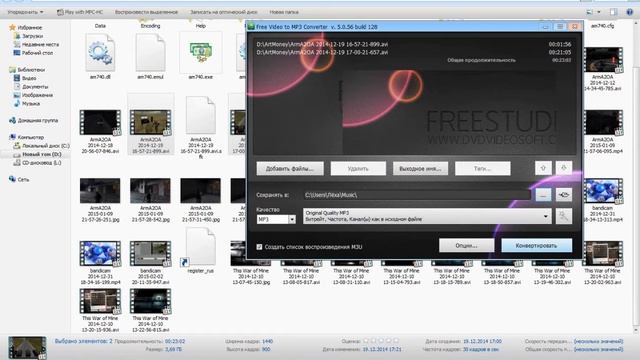Click the preview thumbnail in the details pane
Viewport: 640px width, 360px height.
[x=27, y=348]
